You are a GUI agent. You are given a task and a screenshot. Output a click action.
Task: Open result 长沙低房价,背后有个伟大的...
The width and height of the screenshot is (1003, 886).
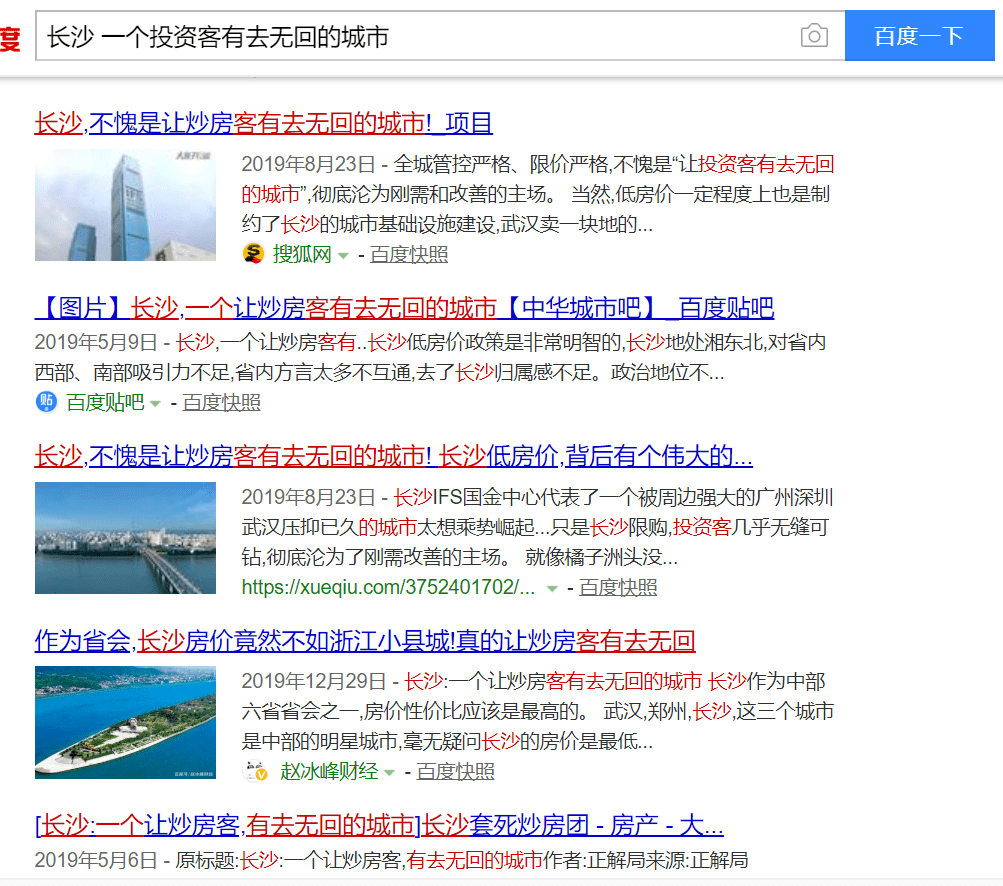[393, 456]
